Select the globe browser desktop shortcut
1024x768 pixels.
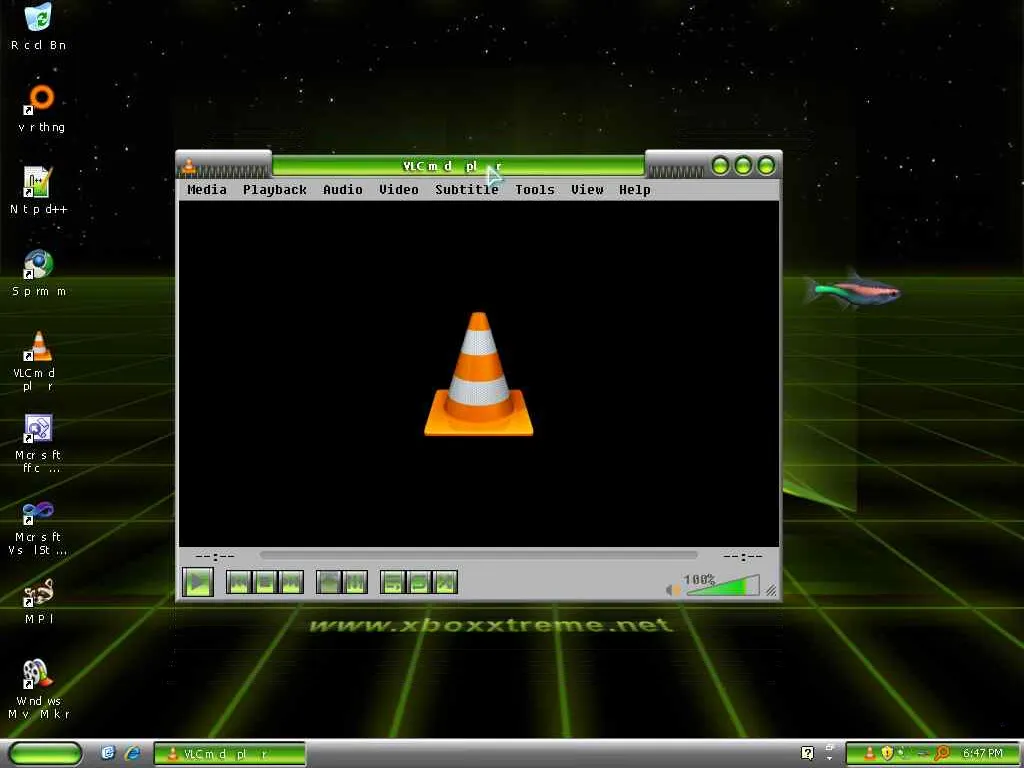(x=39, y=272)
